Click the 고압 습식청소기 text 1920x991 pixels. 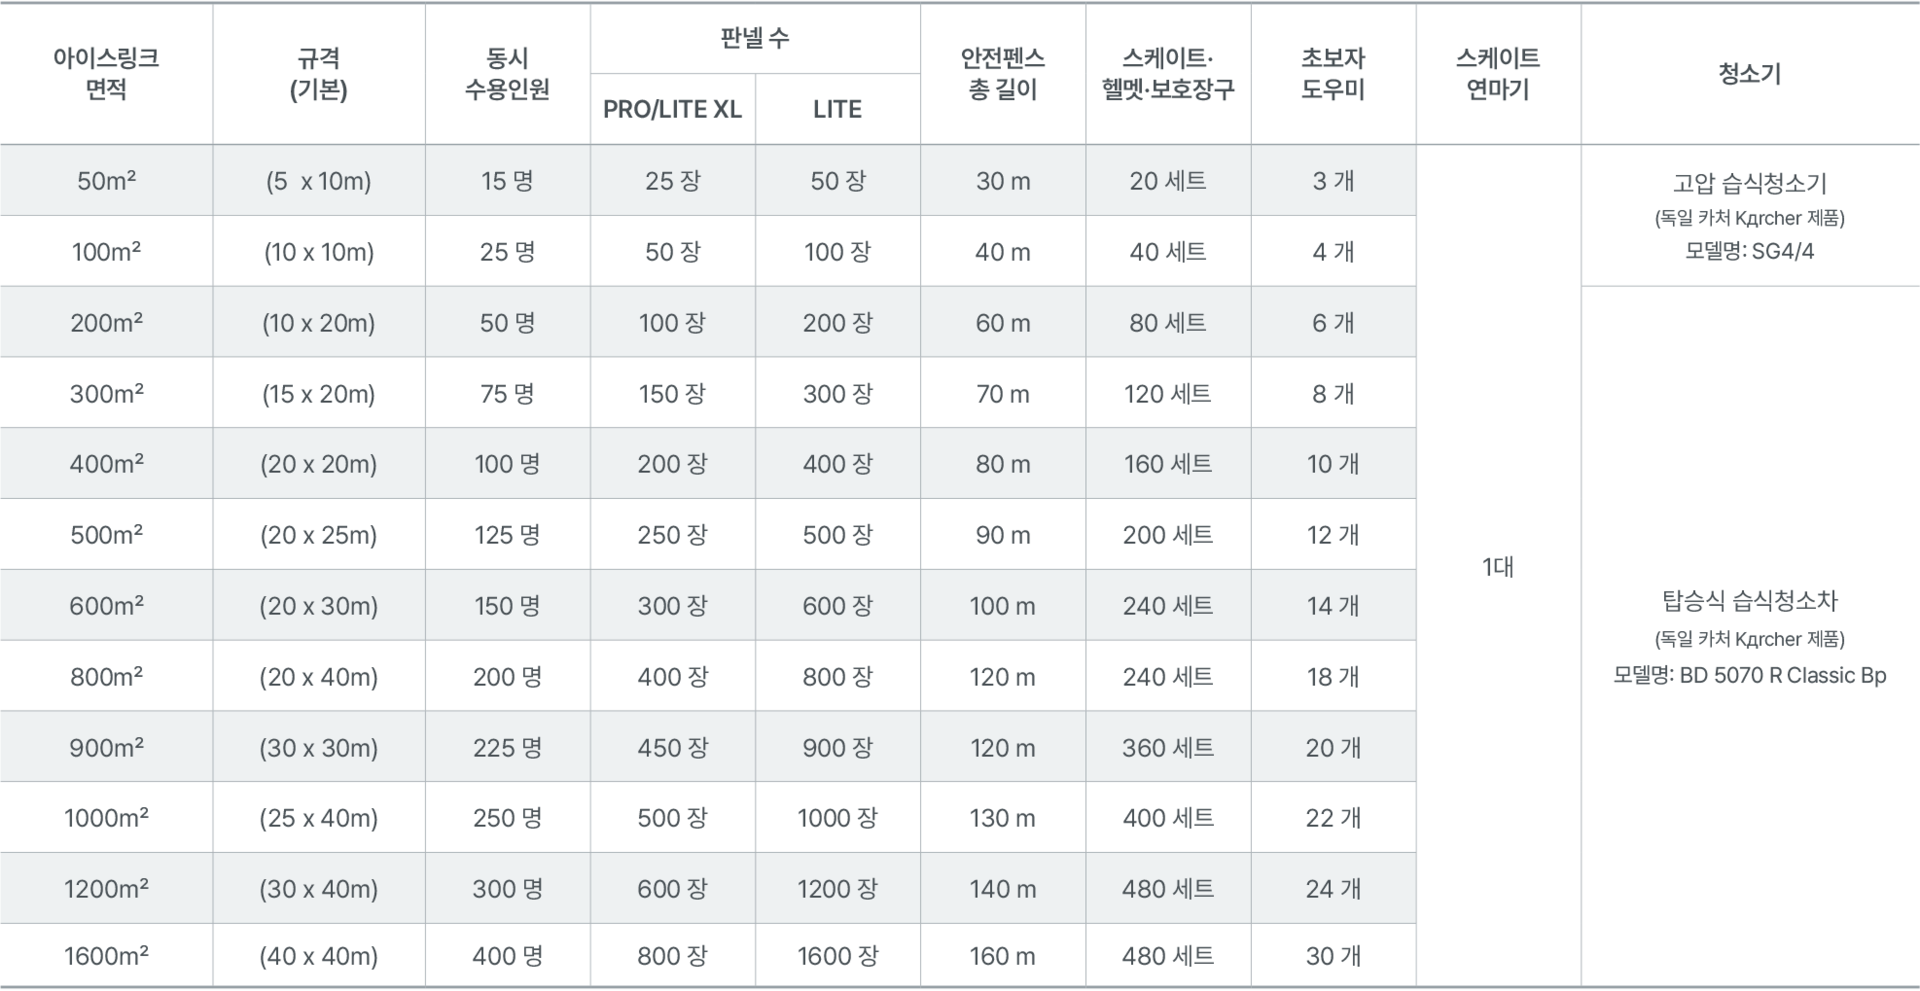(x=1750, y=183)
